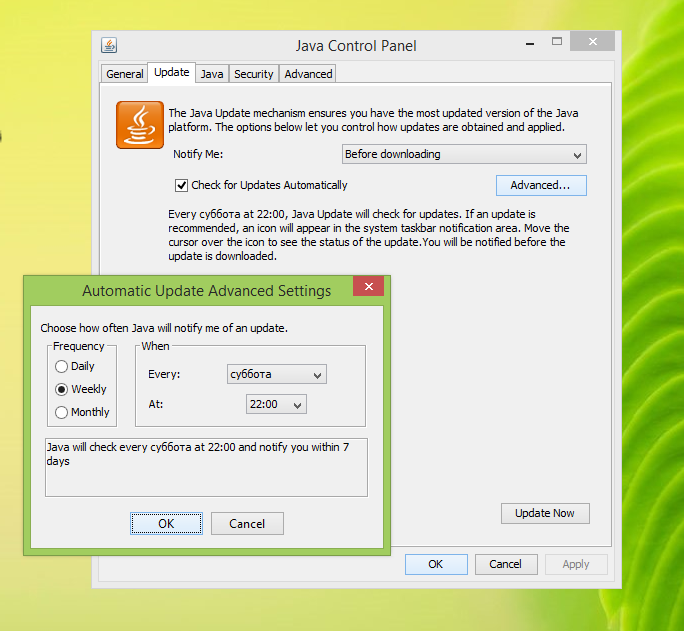684x631 pixels.
Task: Click the 'Automatic Update Advanced Settings' title bar
Action: click(206, 291)
